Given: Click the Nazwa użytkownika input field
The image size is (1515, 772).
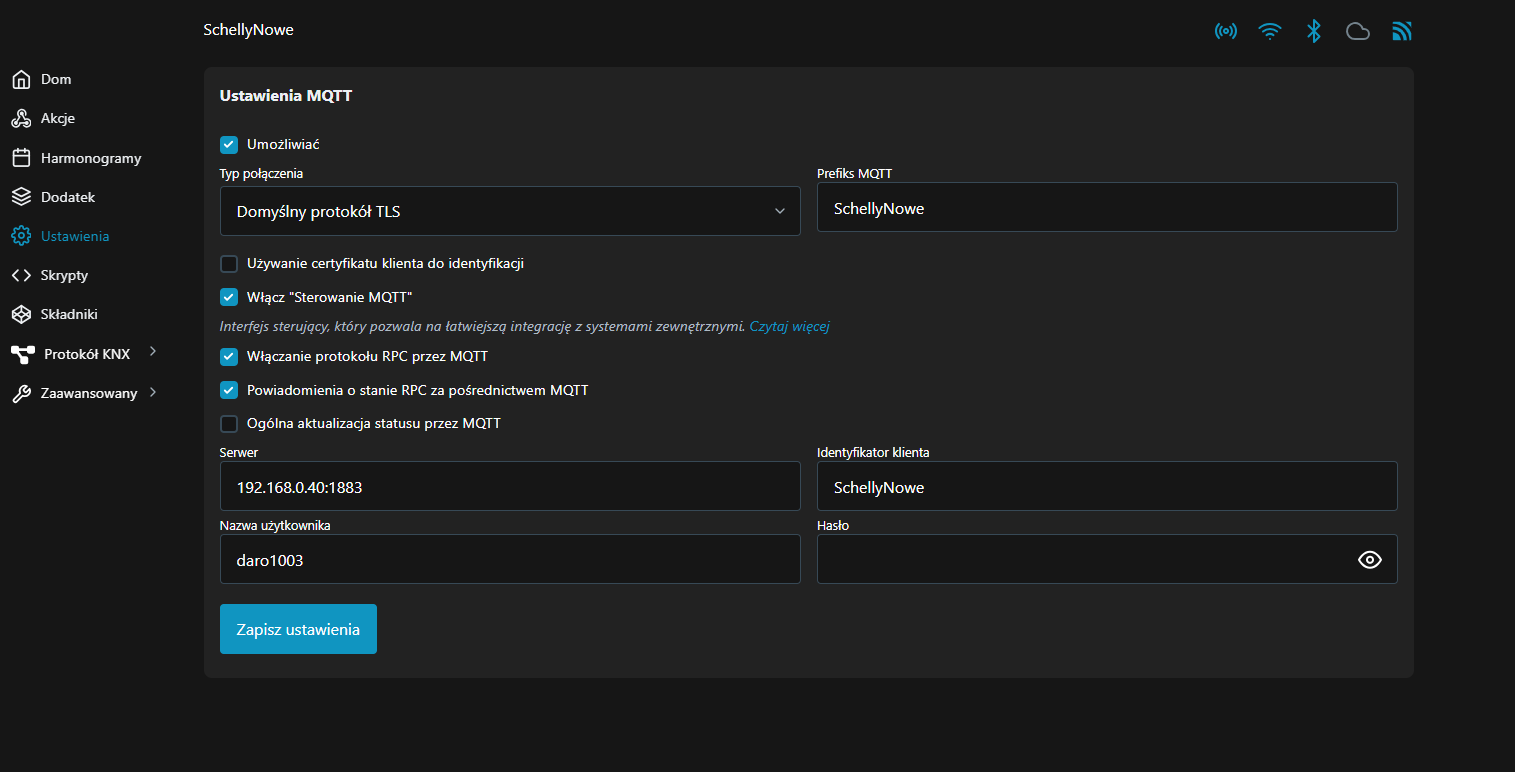Looking at the screenshot, I should coord(510,559).
